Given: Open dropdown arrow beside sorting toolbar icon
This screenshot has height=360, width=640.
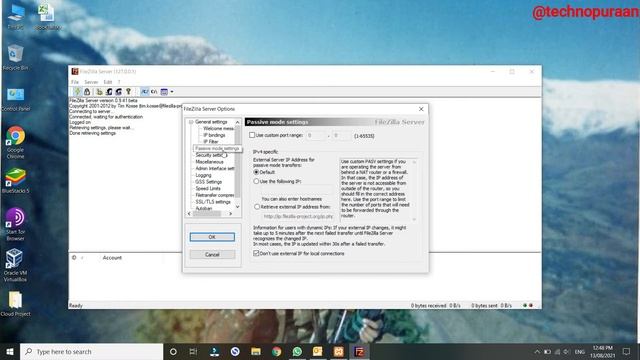Looking at the screenshot, I should (x=172, y=91).
